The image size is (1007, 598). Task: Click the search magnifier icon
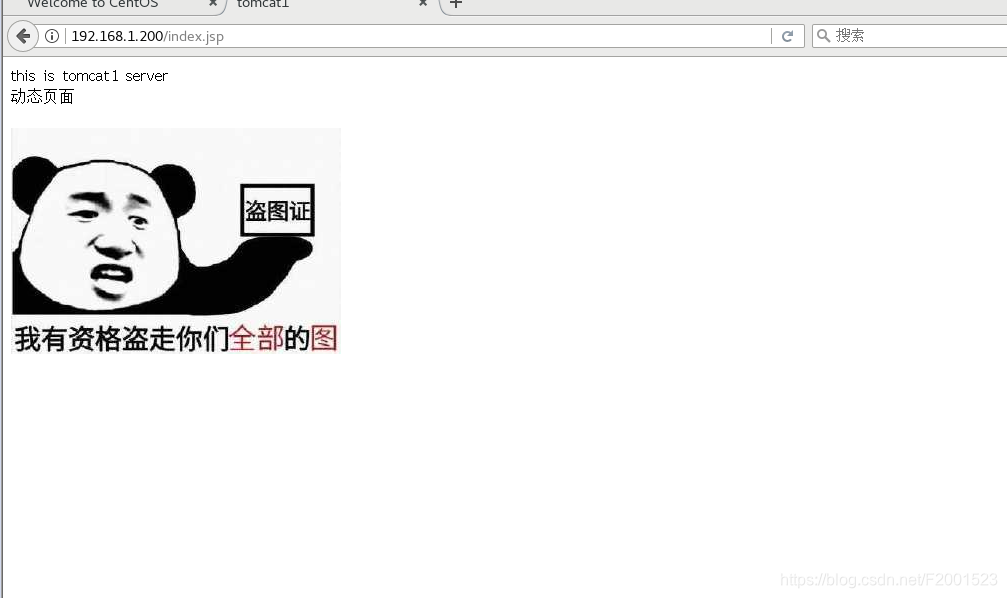pos(823,36)
